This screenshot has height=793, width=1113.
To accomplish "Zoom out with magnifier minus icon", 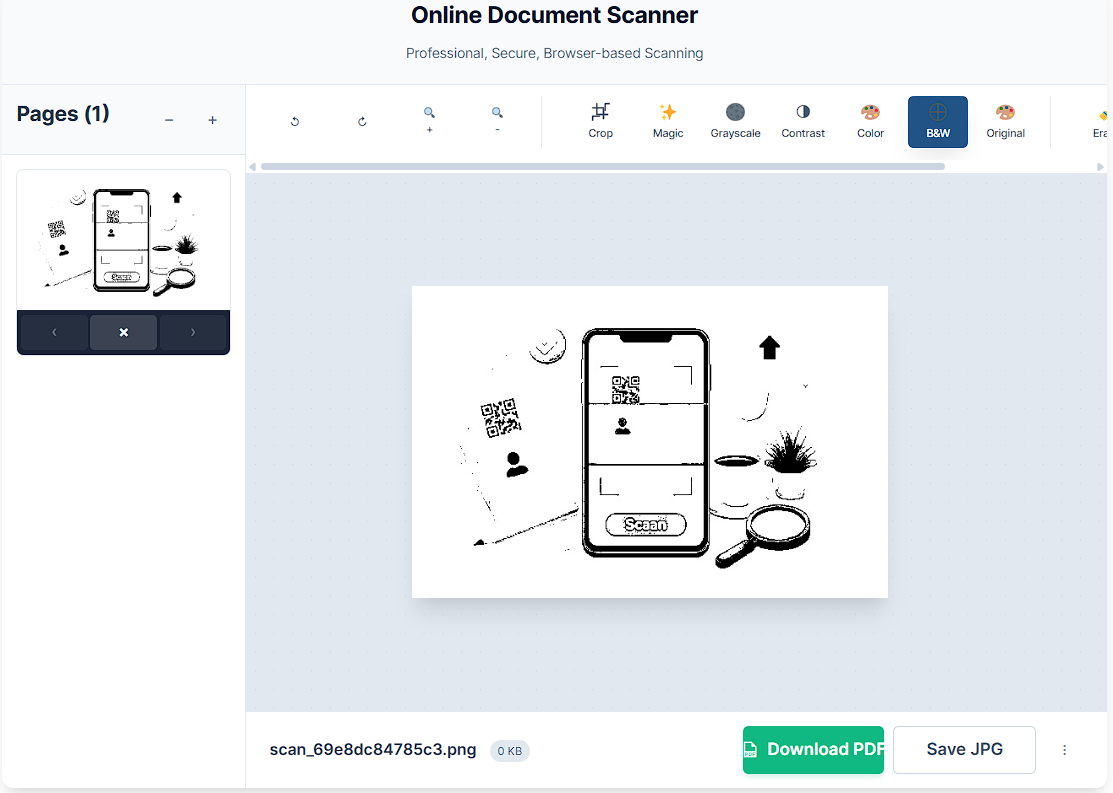I will click(x=497, y=121).
